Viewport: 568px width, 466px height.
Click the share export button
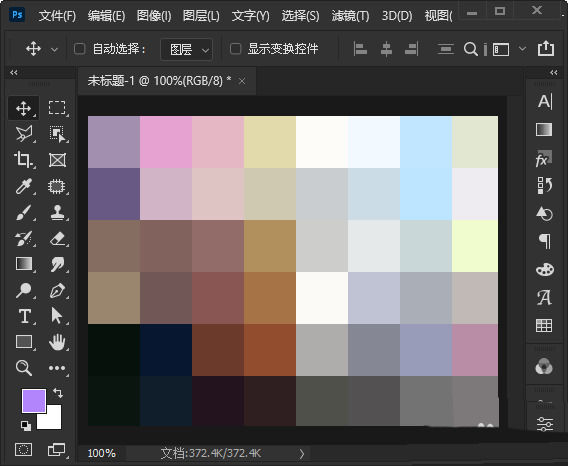coord(546,48)
